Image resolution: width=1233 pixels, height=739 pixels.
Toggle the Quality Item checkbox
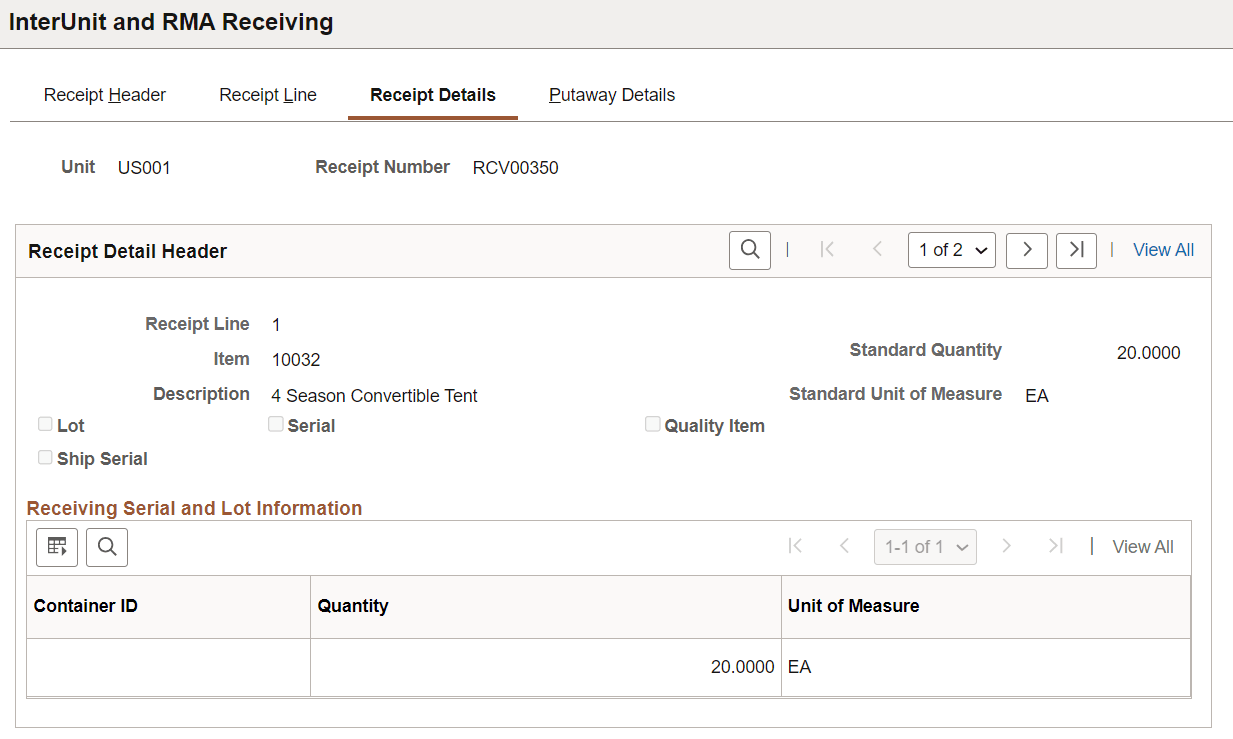point(653,424)
